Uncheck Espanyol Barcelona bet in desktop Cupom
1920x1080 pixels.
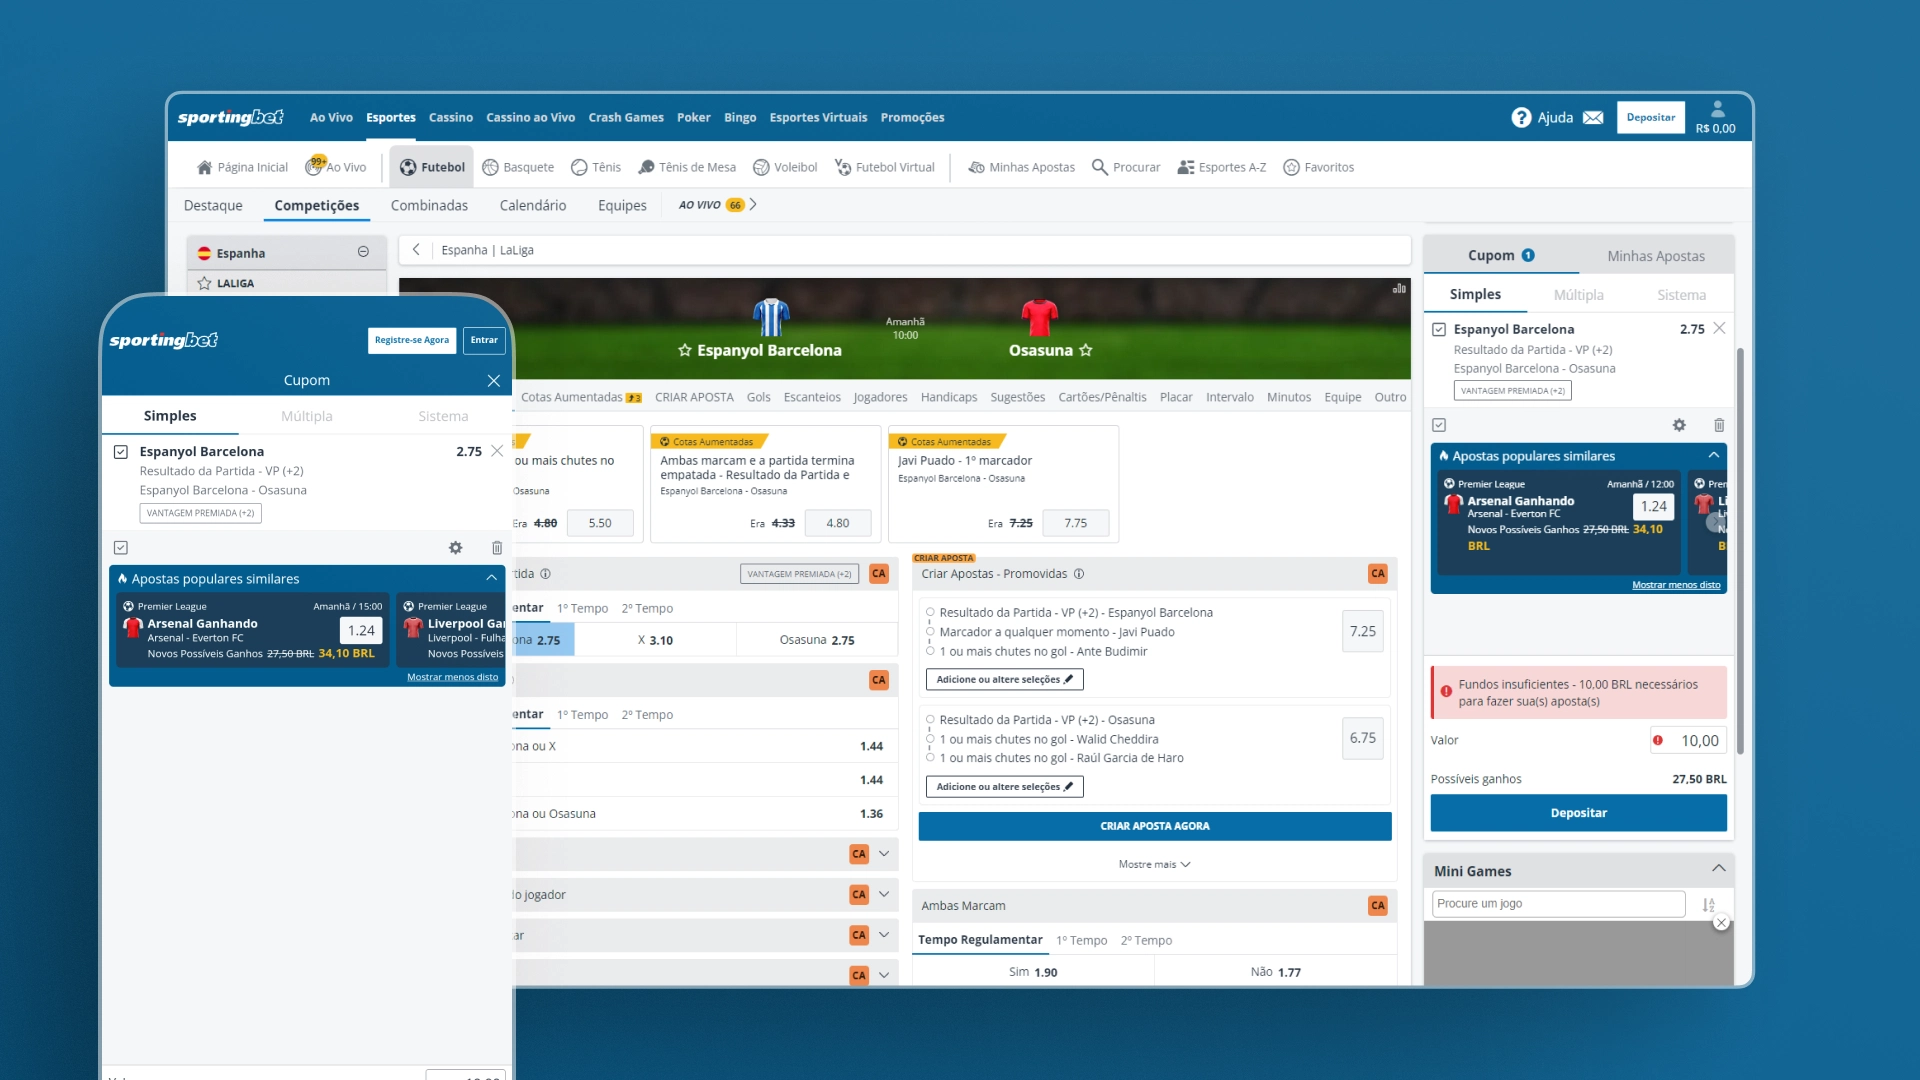click(1439, 329)
